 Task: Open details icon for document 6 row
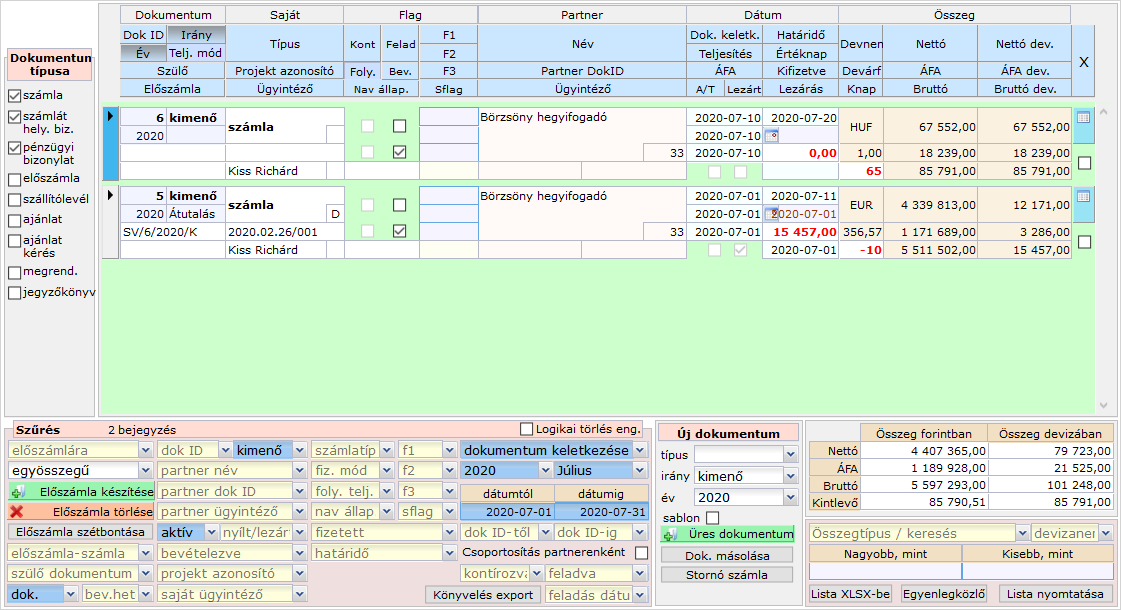pyautogui.click(x=1083, y=117)
